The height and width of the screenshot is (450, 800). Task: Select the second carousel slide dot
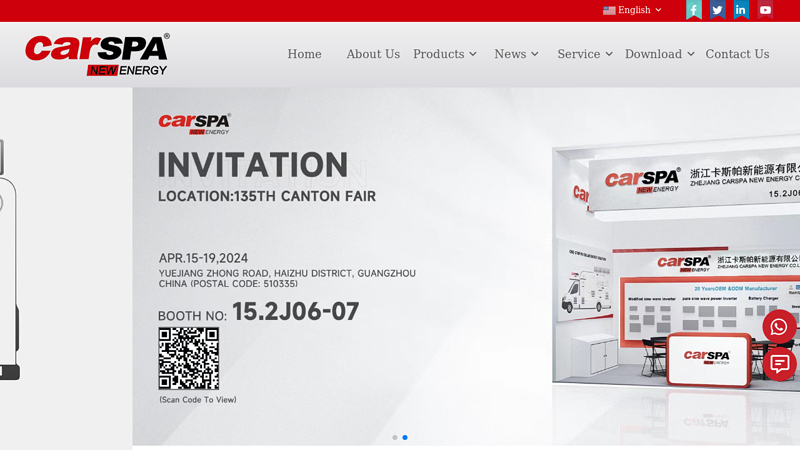405,438
